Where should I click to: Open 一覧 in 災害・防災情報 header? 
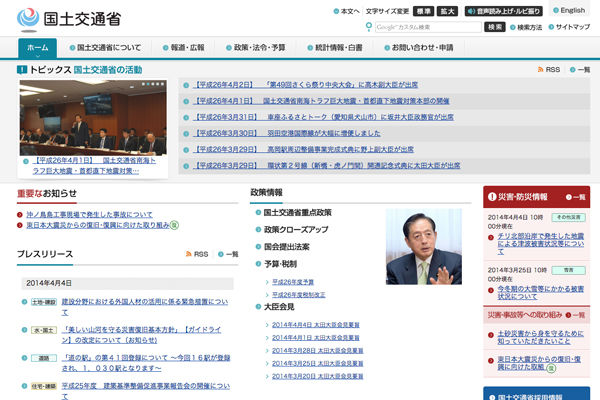click(576, 197)
